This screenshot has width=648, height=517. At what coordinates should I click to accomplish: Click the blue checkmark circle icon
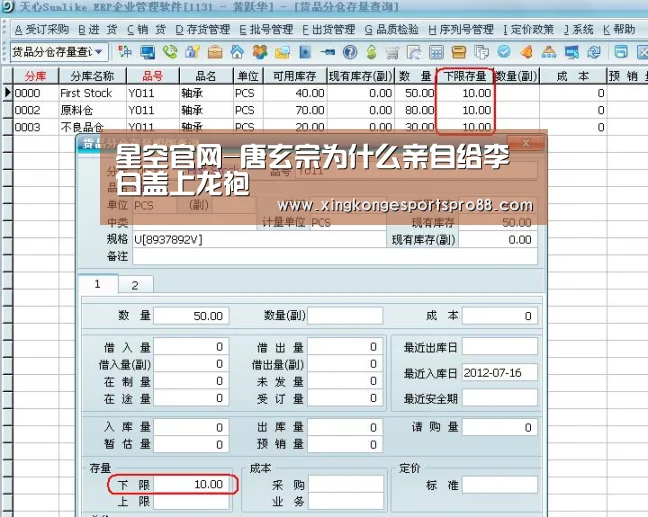(x=504, y=52)
